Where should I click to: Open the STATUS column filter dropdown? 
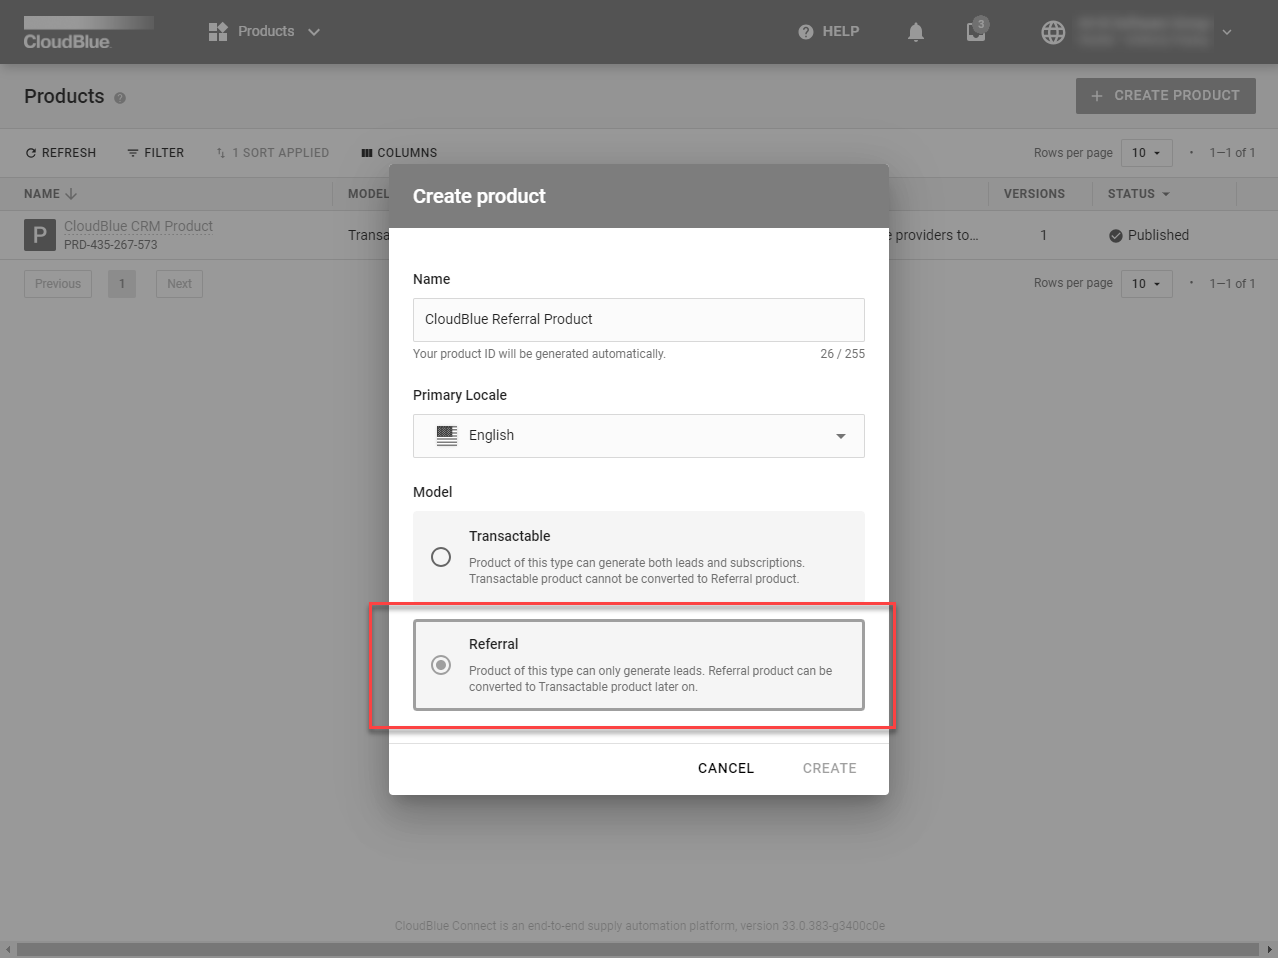click(x=1166, y=194)
